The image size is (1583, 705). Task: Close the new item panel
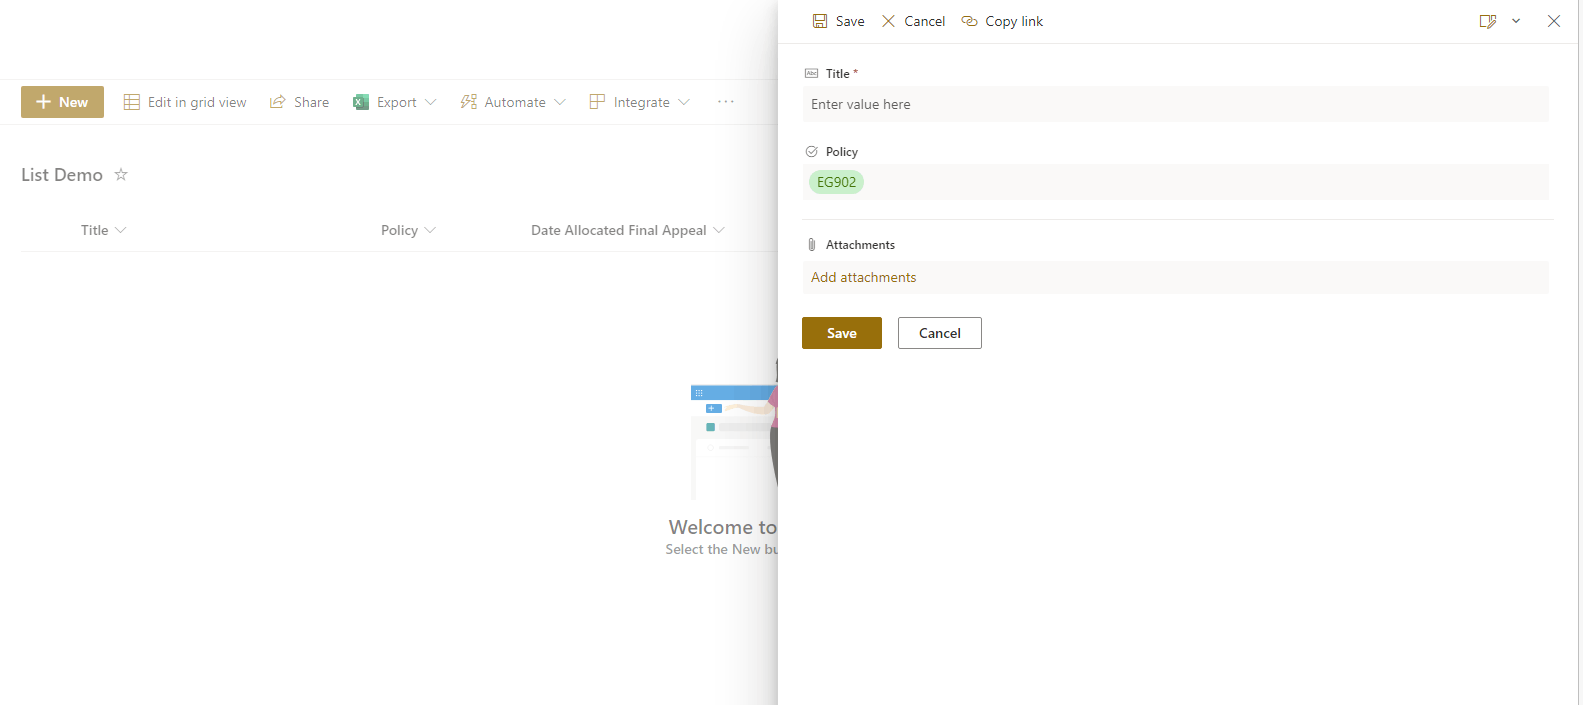click(1554, 21)
